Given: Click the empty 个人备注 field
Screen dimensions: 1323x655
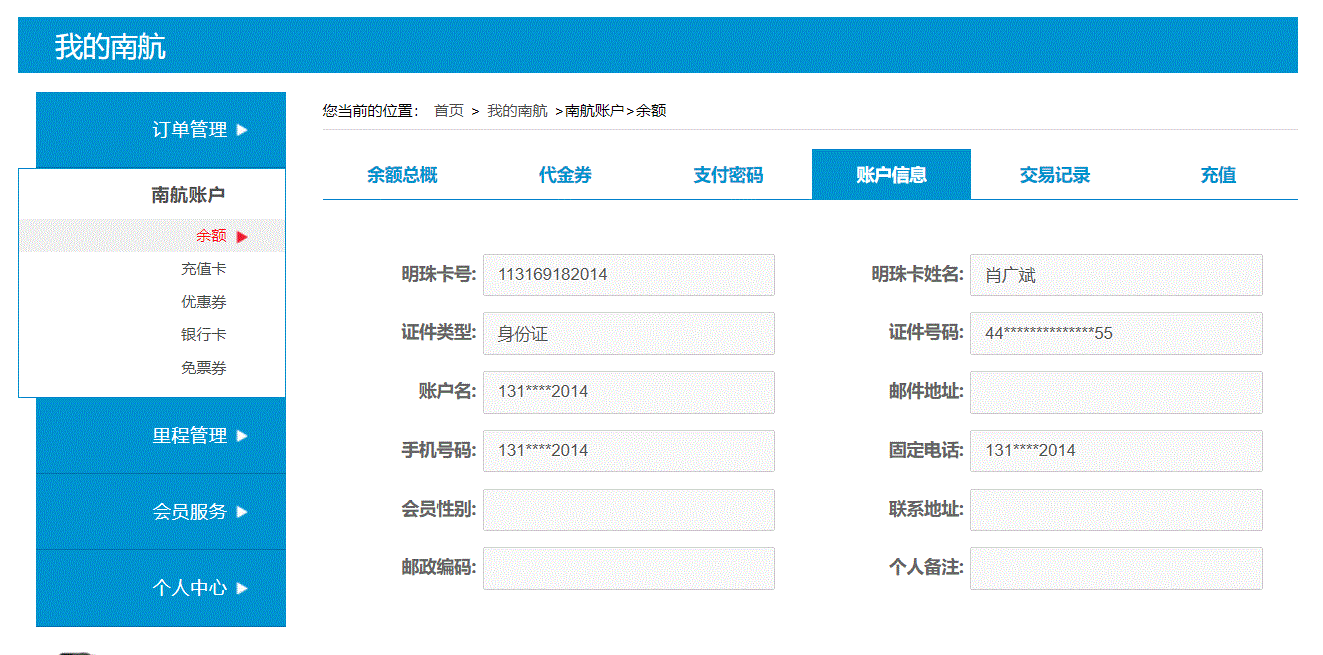Looking at the screenshot, I should (1116, 569).
